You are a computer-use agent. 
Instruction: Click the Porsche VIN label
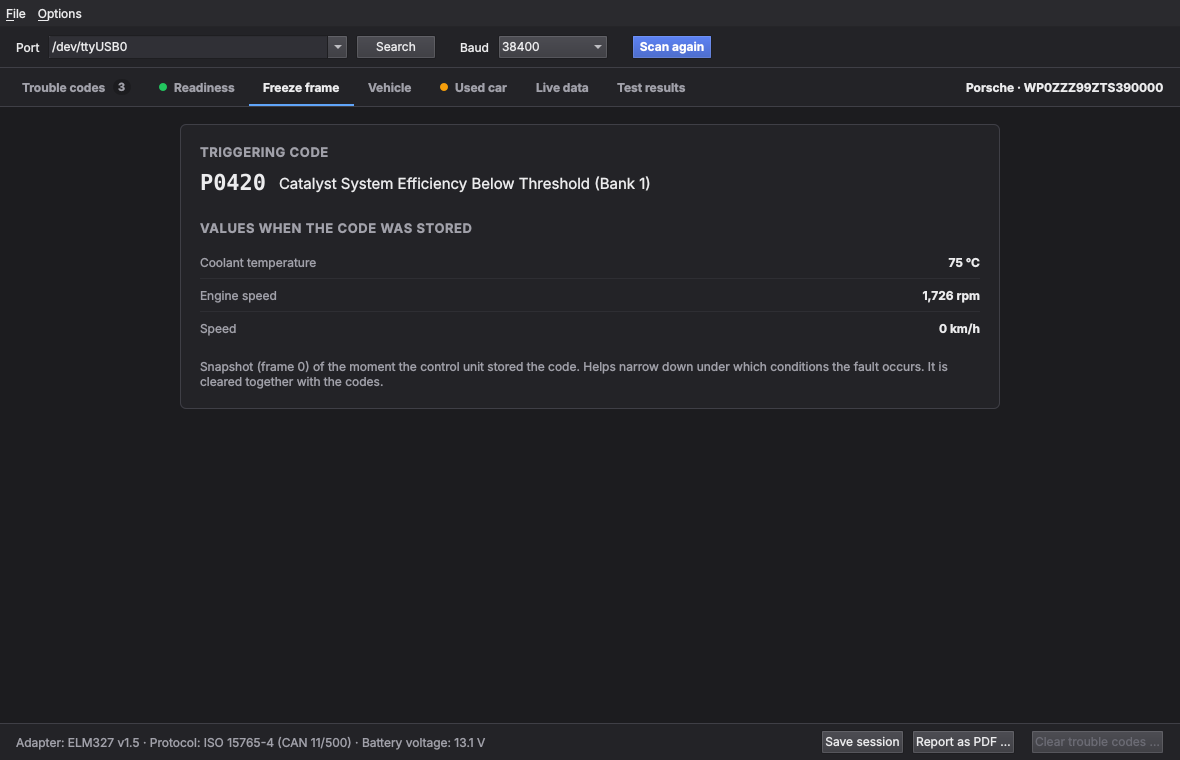(1064, 87)
